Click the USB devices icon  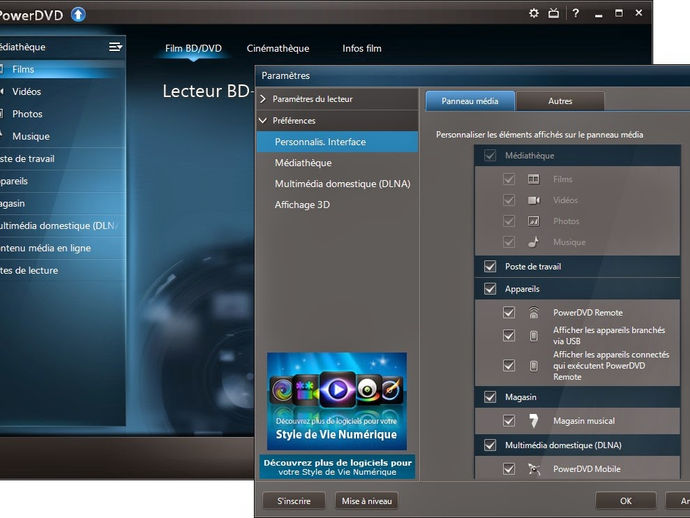(533, 336)
